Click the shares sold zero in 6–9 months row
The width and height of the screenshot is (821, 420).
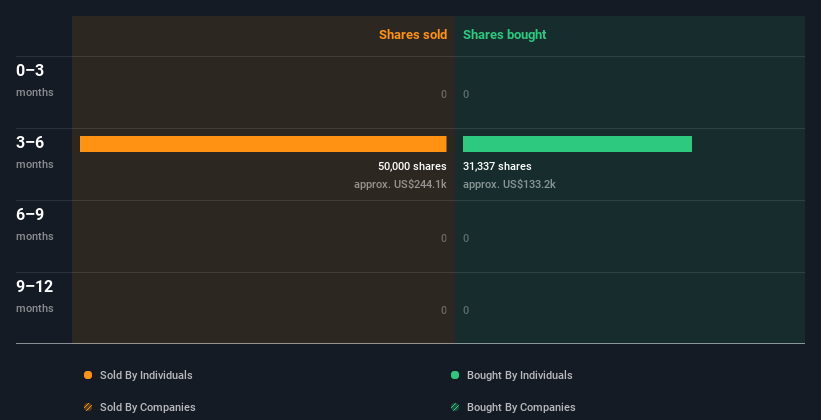tap(444, 238)
